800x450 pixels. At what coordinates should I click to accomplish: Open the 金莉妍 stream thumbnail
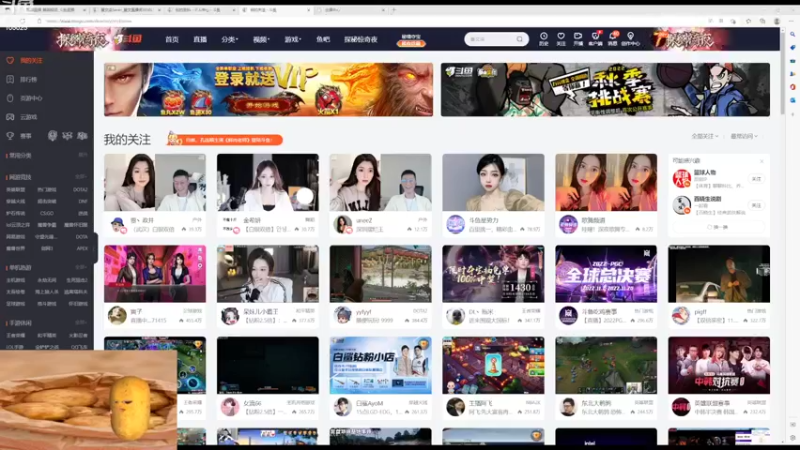(268, 182)
